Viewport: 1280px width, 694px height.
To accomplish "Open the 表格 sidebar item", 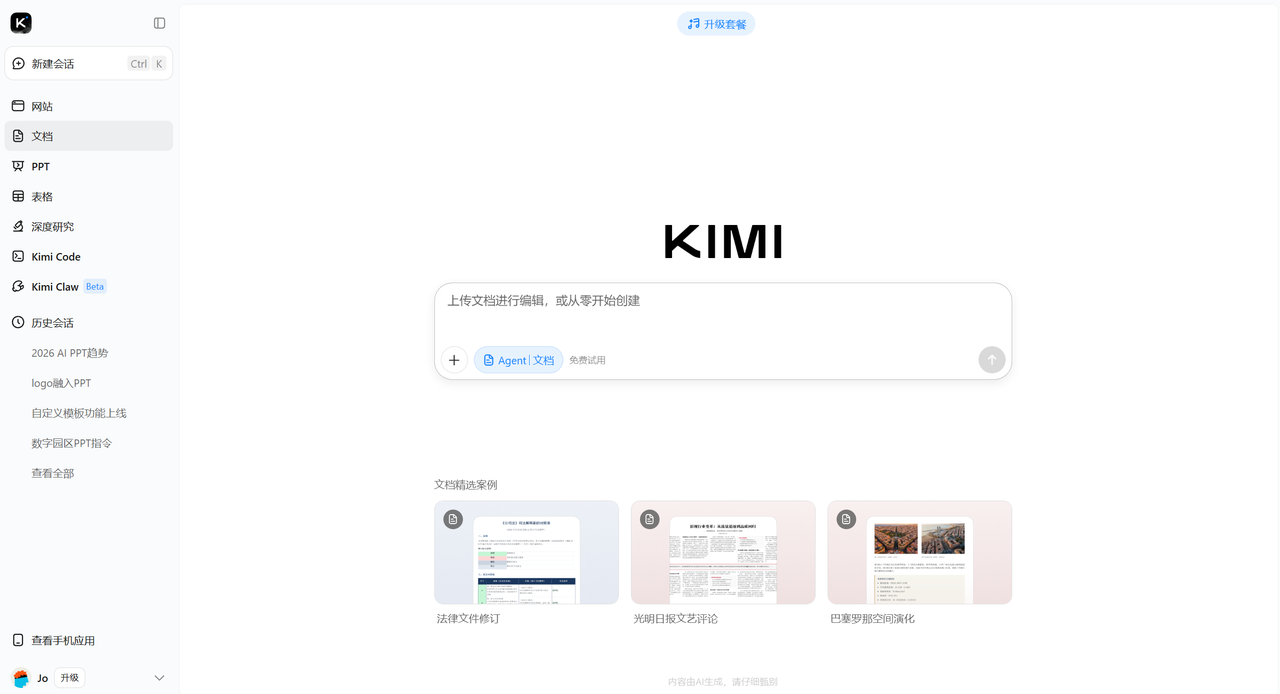I will pos(89,196).
